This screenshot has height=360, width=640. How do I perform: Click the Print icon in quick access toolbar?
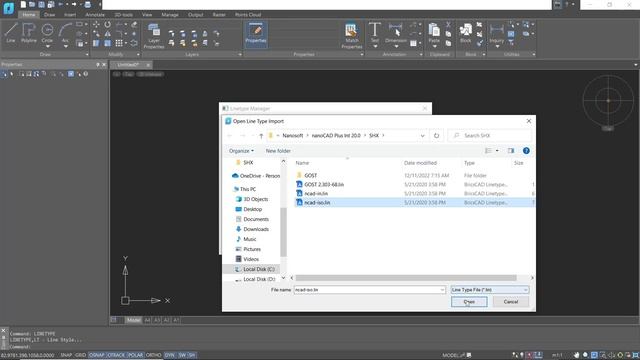87,4
